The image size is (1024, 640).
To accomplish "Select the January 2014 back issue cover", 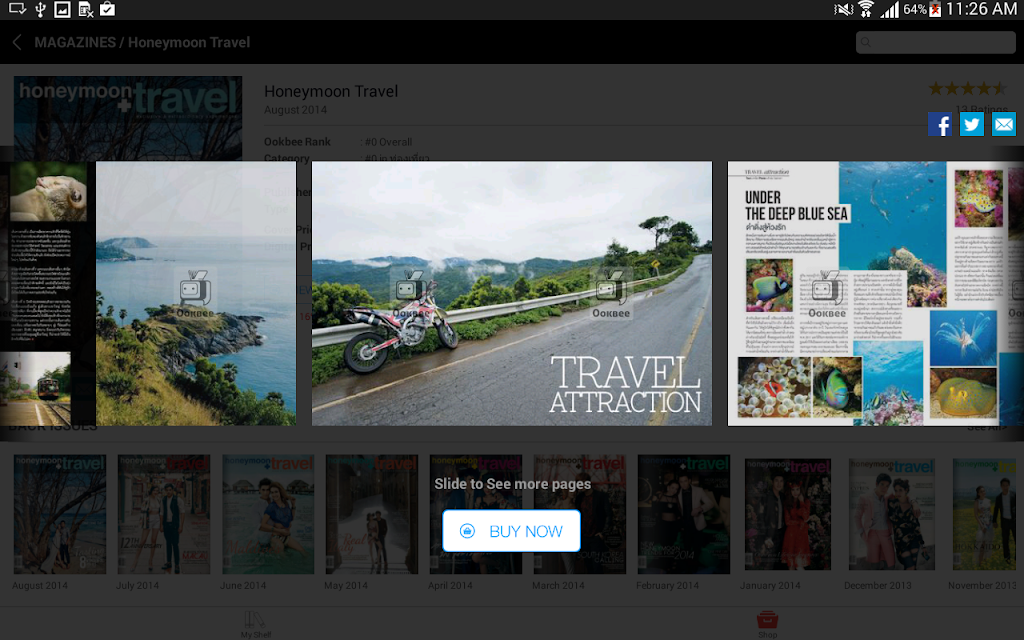I will [x=788, y=515].
